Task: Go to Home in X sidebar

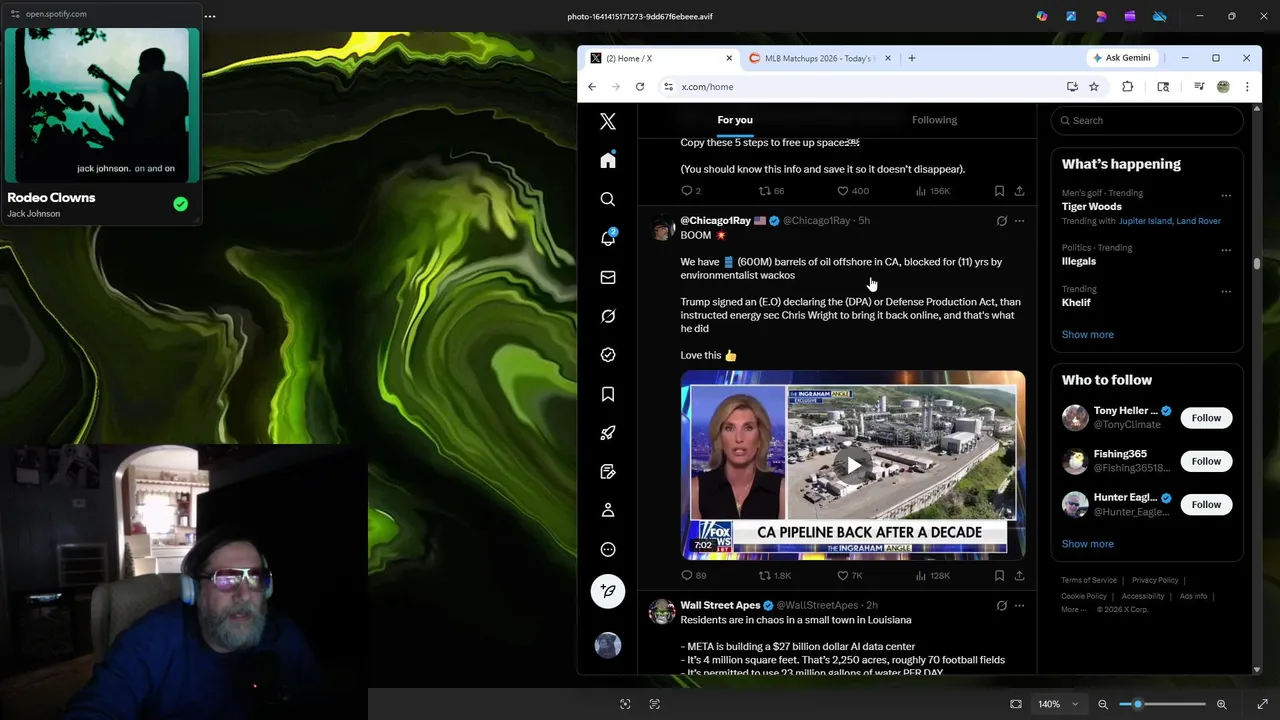Action: pos(608,161)
